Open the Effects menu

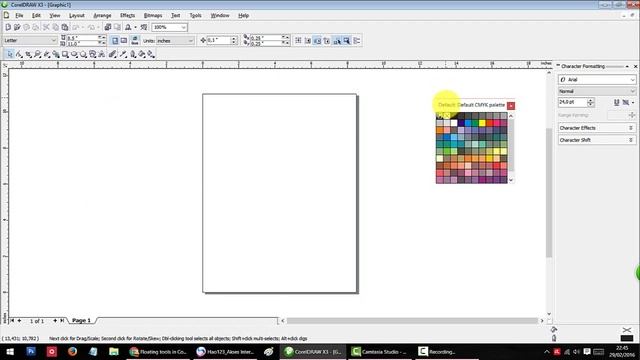click(x=127, y=16)
